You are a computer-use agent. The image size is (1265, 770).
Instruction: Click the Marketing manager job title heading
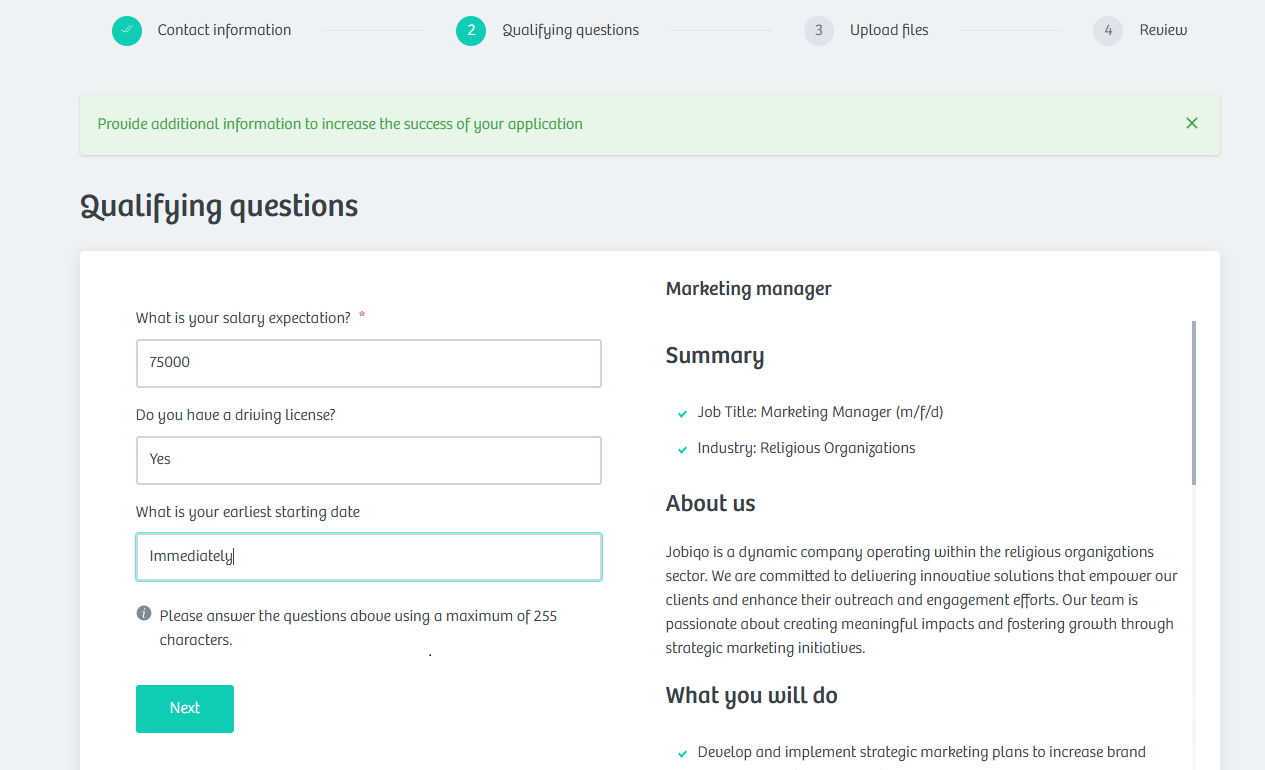point(749,289)
